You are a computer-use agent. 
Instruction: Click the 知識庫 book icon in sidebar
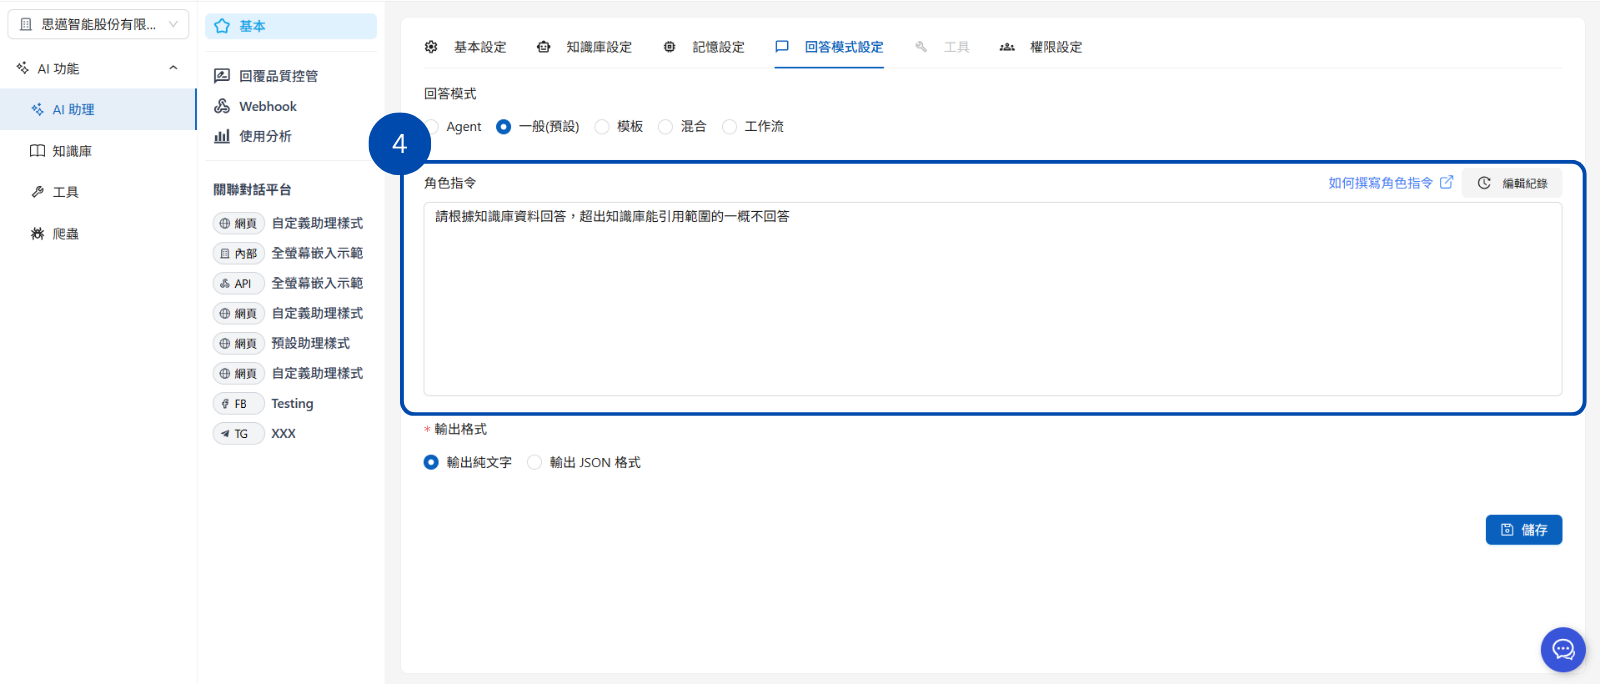click(x=37, y=151)
